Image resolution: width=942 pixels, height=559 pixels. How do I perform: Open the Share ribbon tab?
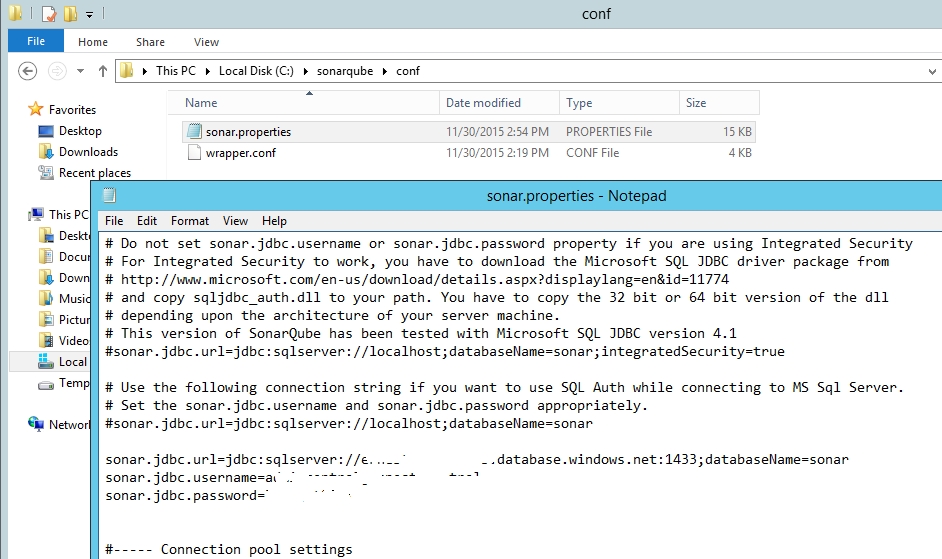[x=150, y=42]
